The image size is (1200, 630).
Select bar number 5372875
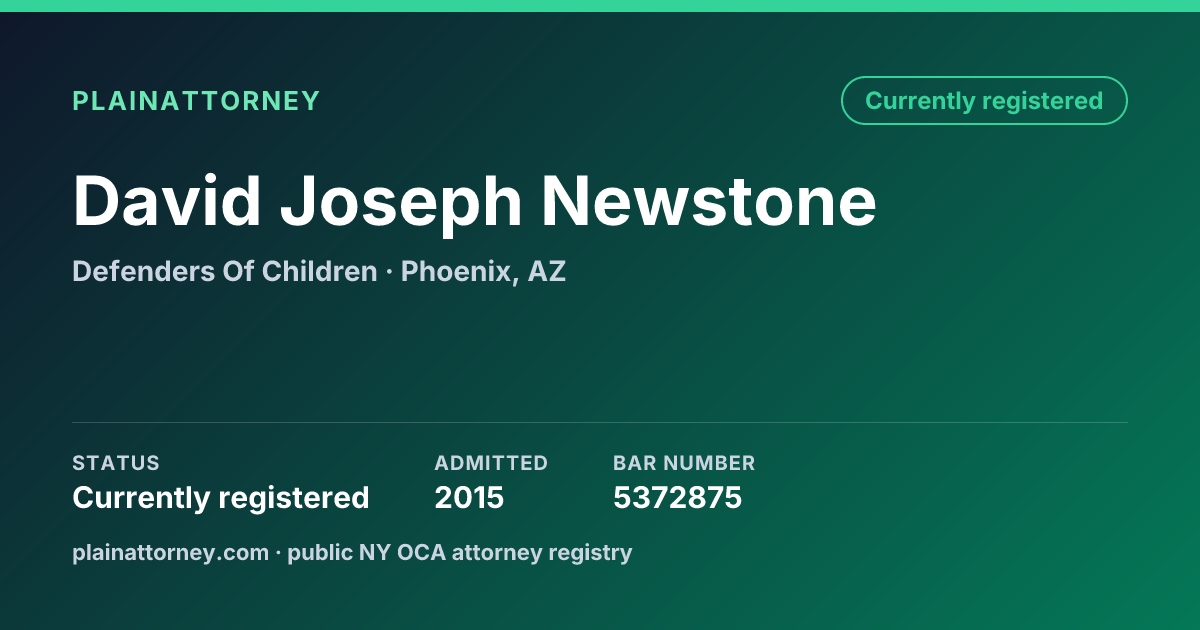tap(677, 497)
